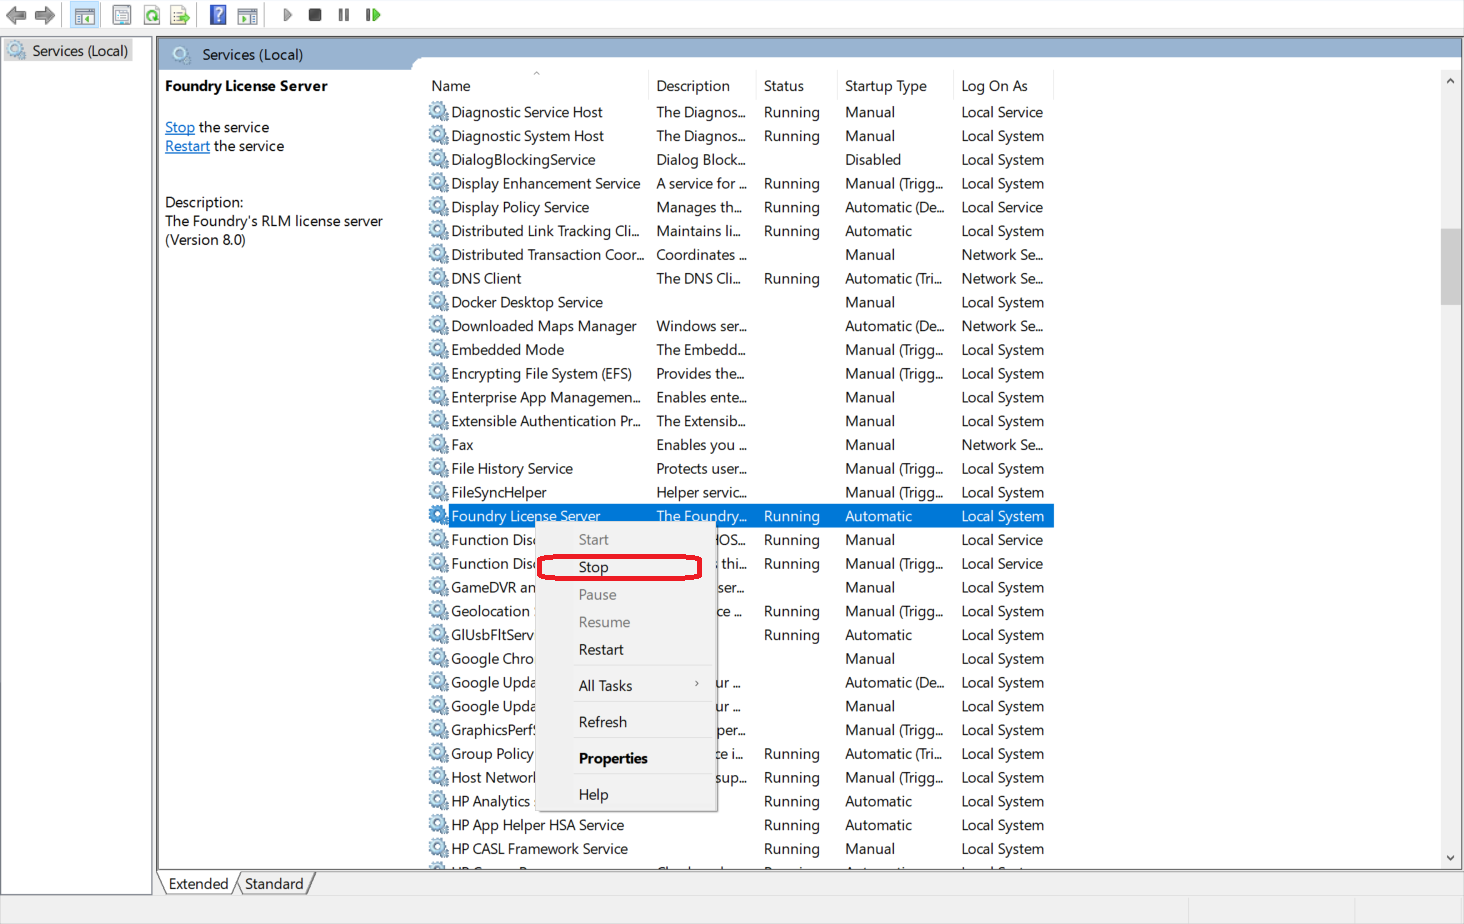Click the Stop service square icon
The height and width of the screenshot is (924, 1464).
314,14
